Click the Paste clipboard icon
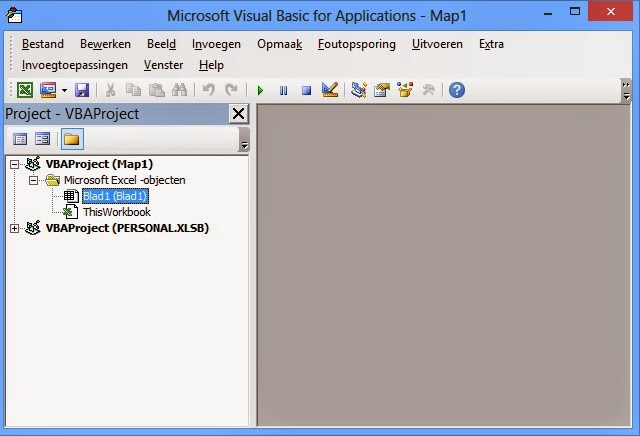 (156, 90)
